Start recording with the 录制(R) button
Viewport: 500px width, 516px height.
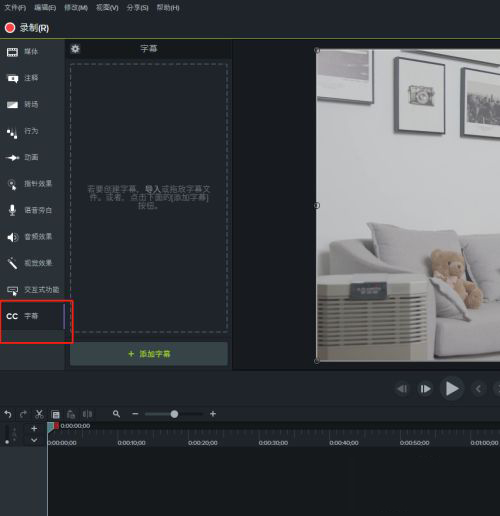click(x=27, y=28)
